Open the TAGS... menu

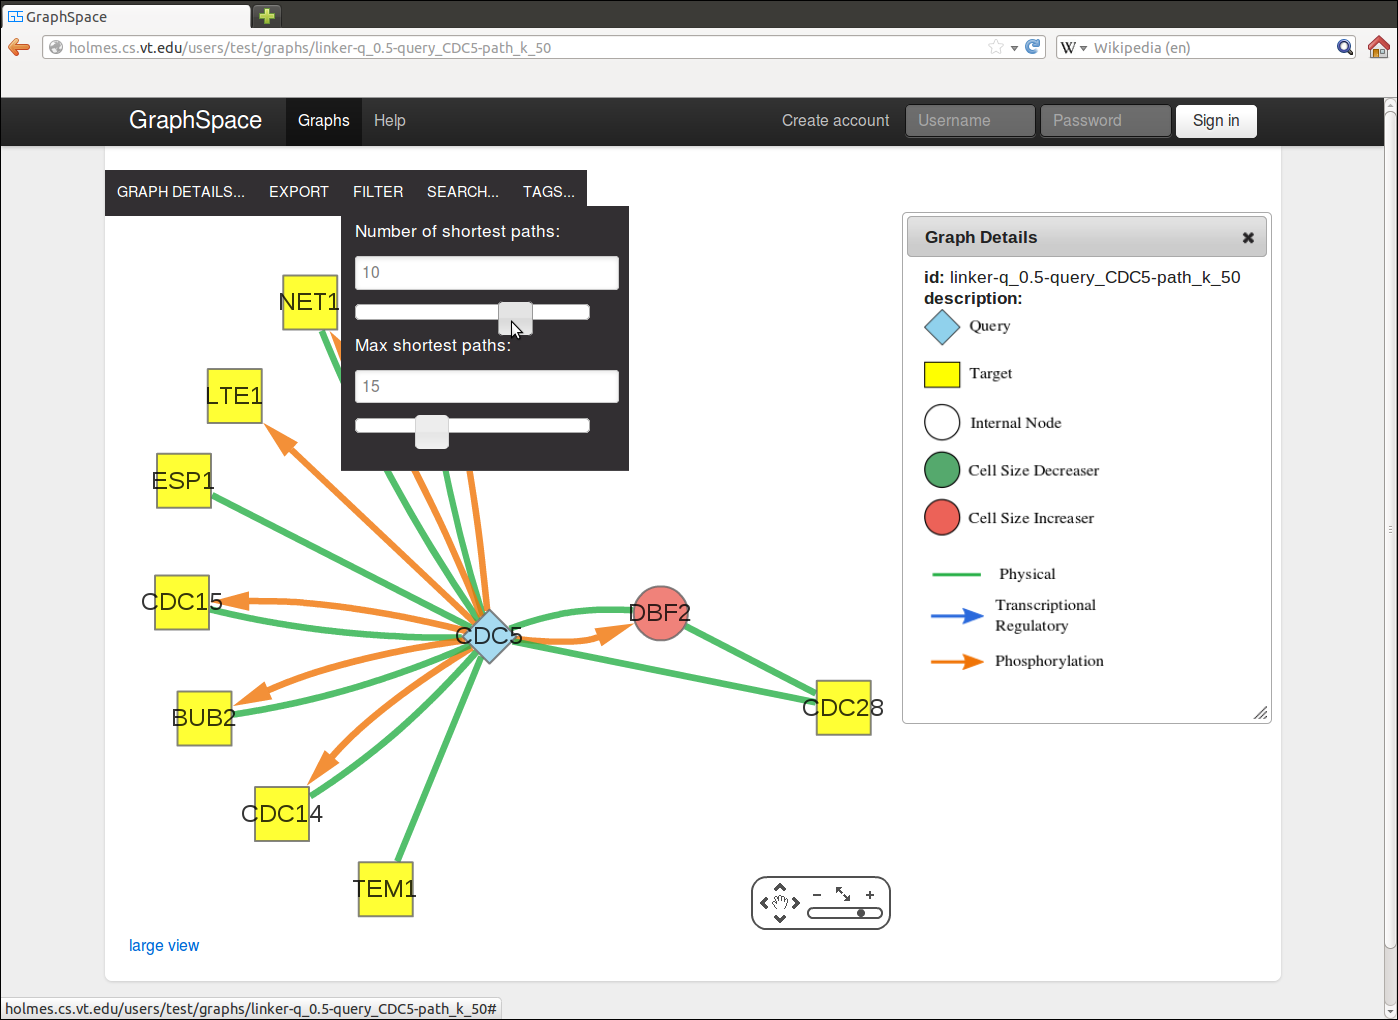click(549, 191)
